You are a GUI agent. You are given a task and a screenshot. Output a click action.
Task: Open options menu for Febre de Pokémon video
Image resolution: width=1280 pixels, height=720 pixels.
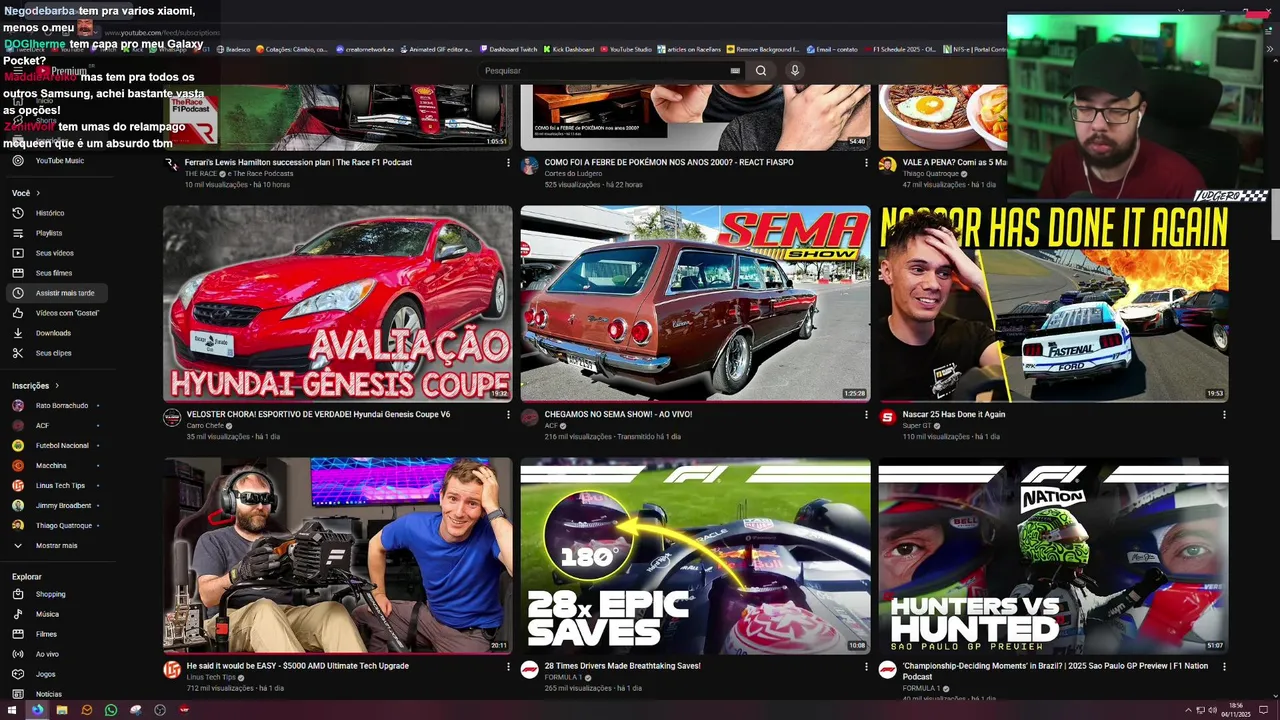coord(866,163)
